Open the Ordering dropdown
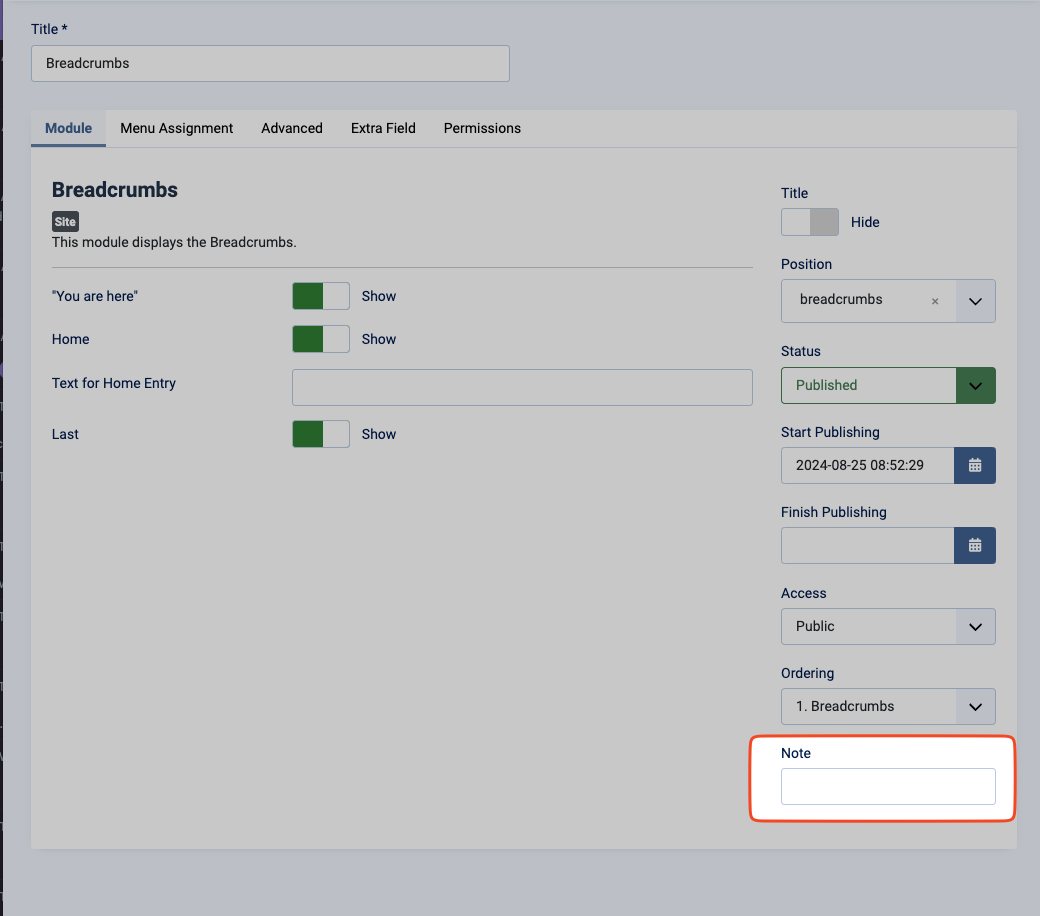This screenshot has height=916, width=1040. point(888,706)
